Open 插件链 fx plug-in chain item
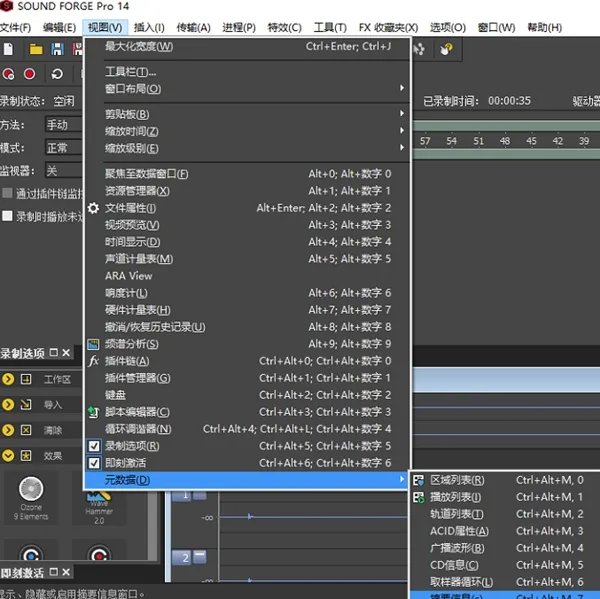 (x=247, y=361)
